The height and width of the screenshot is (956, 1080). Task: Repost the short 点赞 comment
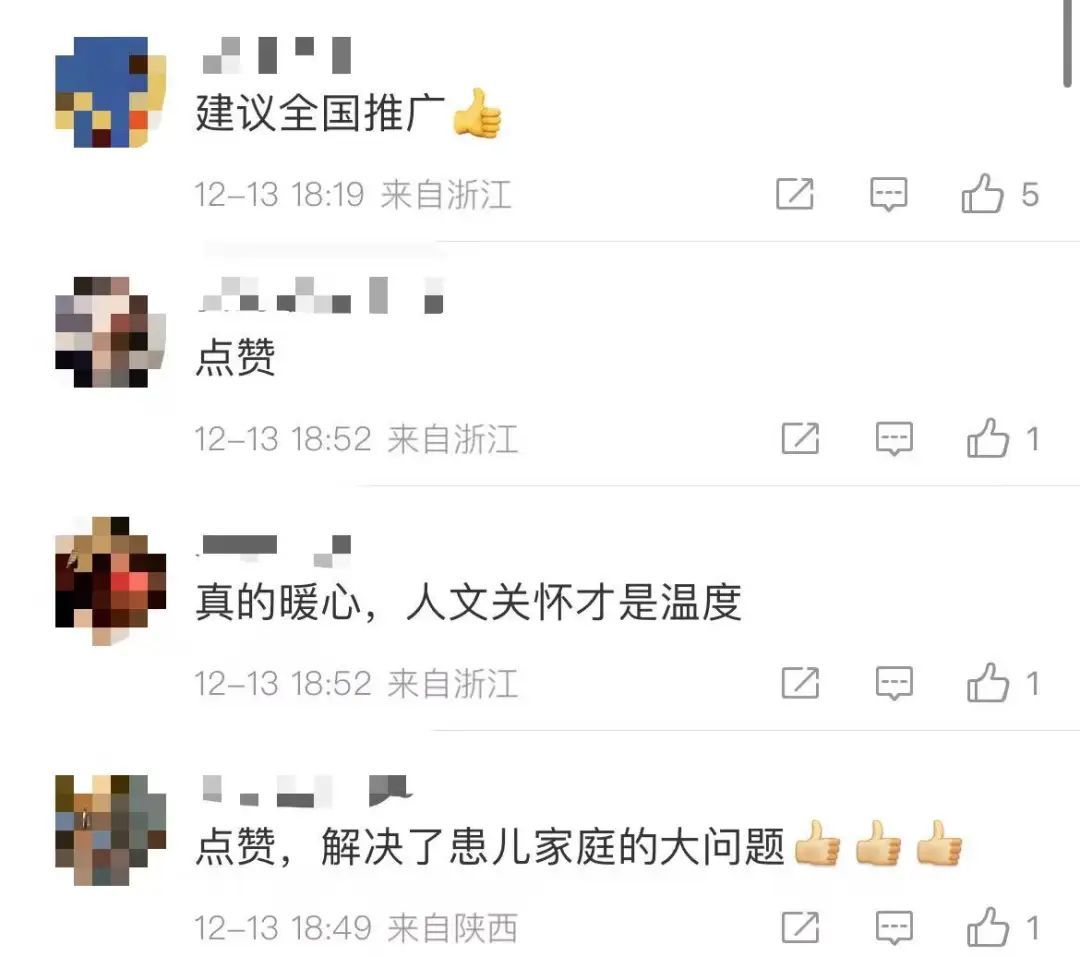click(800, 438)
